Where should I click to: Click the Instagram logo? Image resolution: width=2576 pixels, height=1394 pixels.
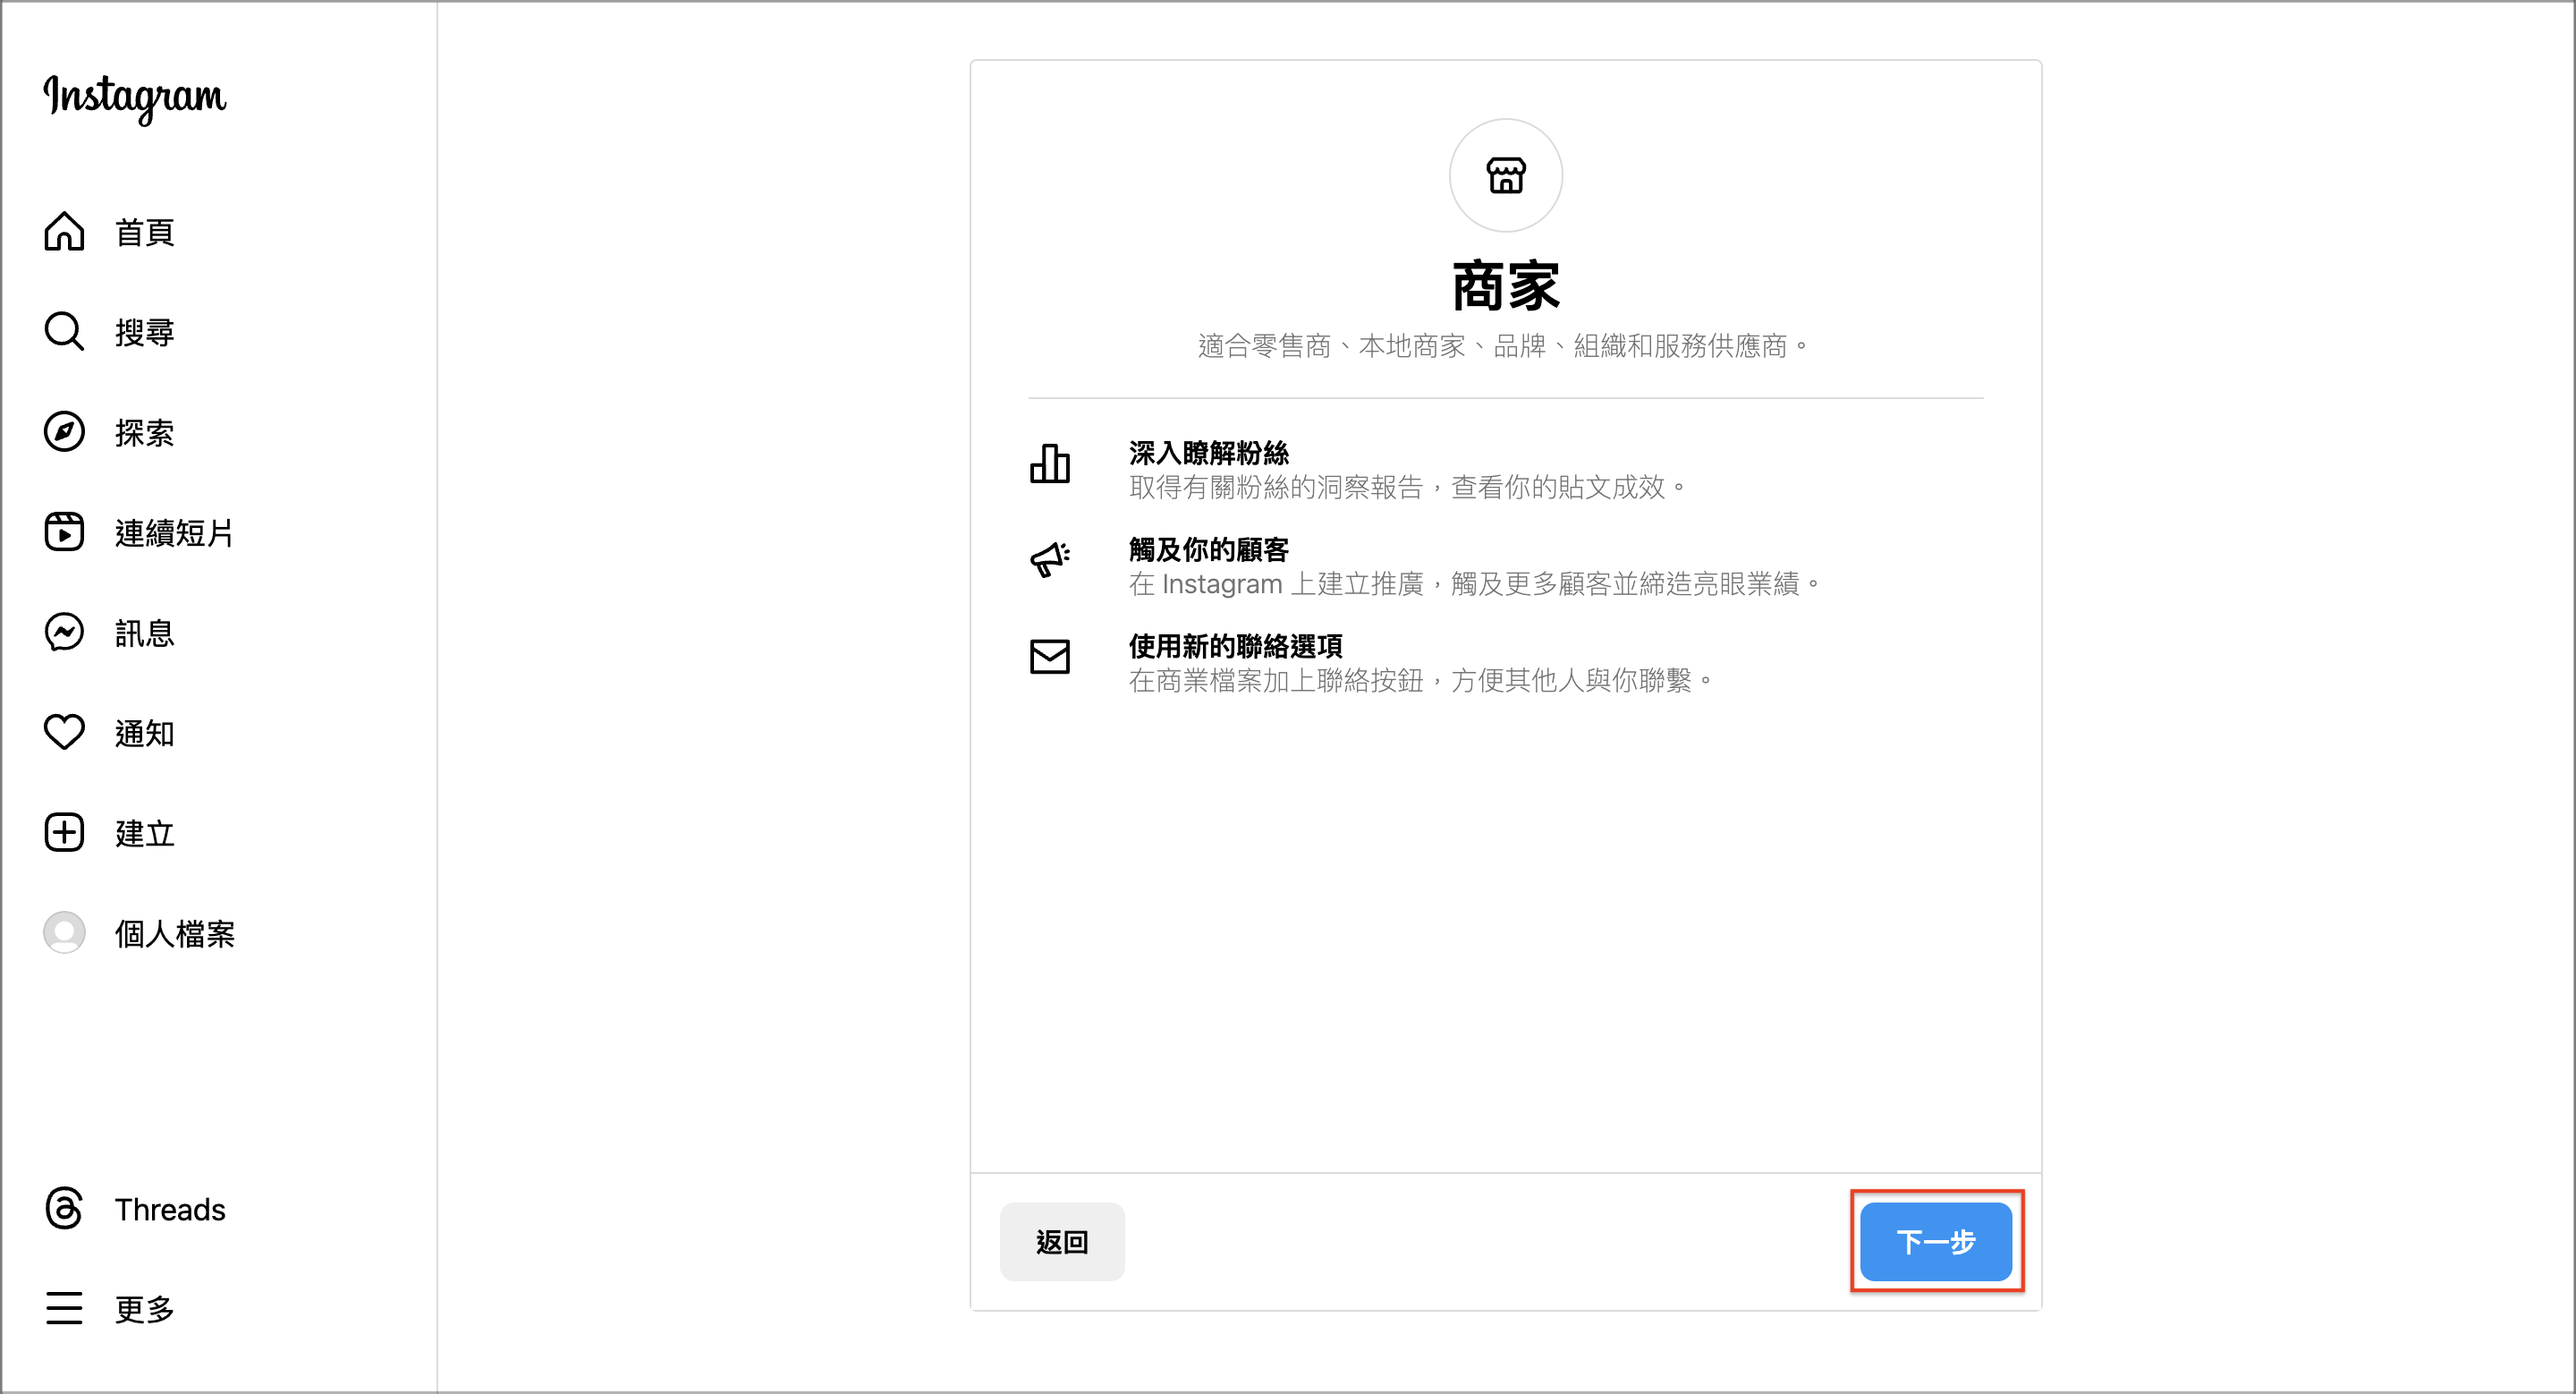click(x=134, y=98)
